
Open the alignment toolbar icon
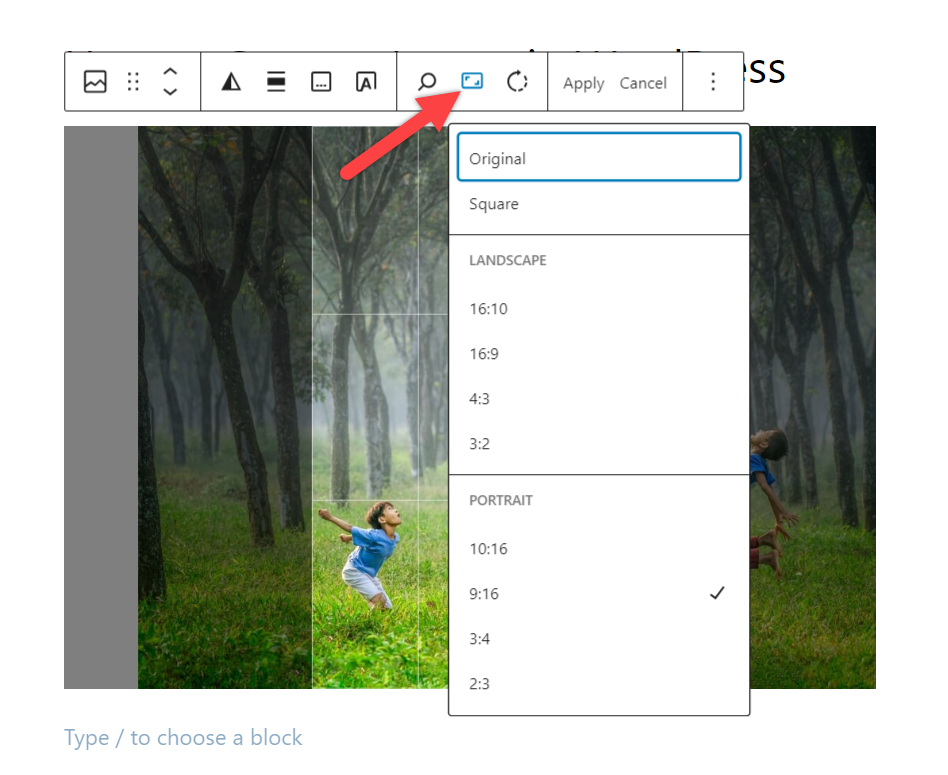(x=276, y=82)
